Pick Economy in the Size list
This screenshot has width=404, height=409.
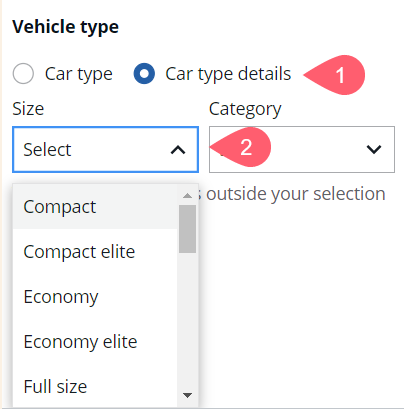point(95,297)
